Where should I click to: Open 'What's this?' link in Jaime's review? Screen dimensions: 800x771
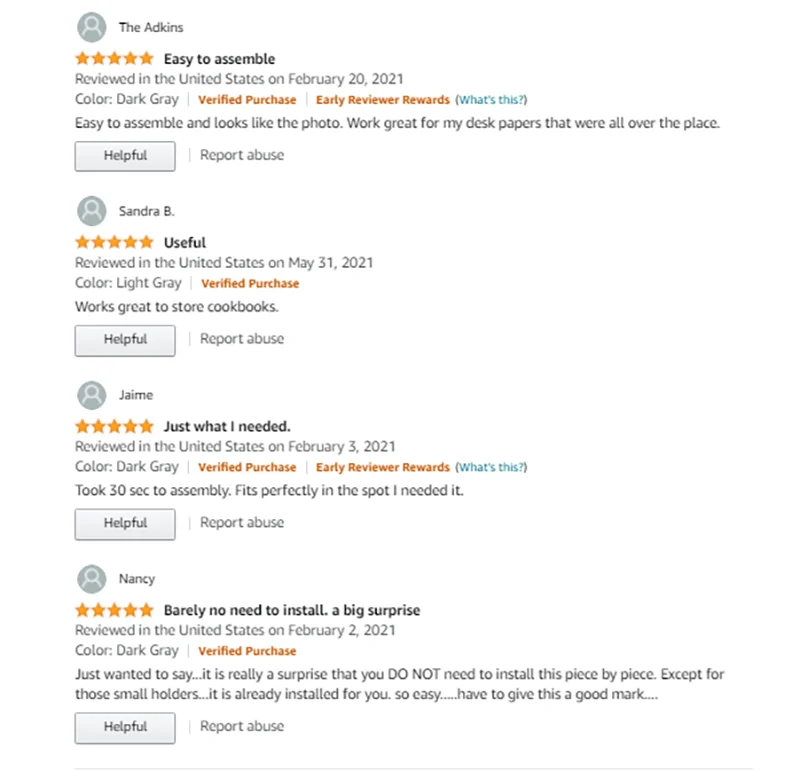491,467
